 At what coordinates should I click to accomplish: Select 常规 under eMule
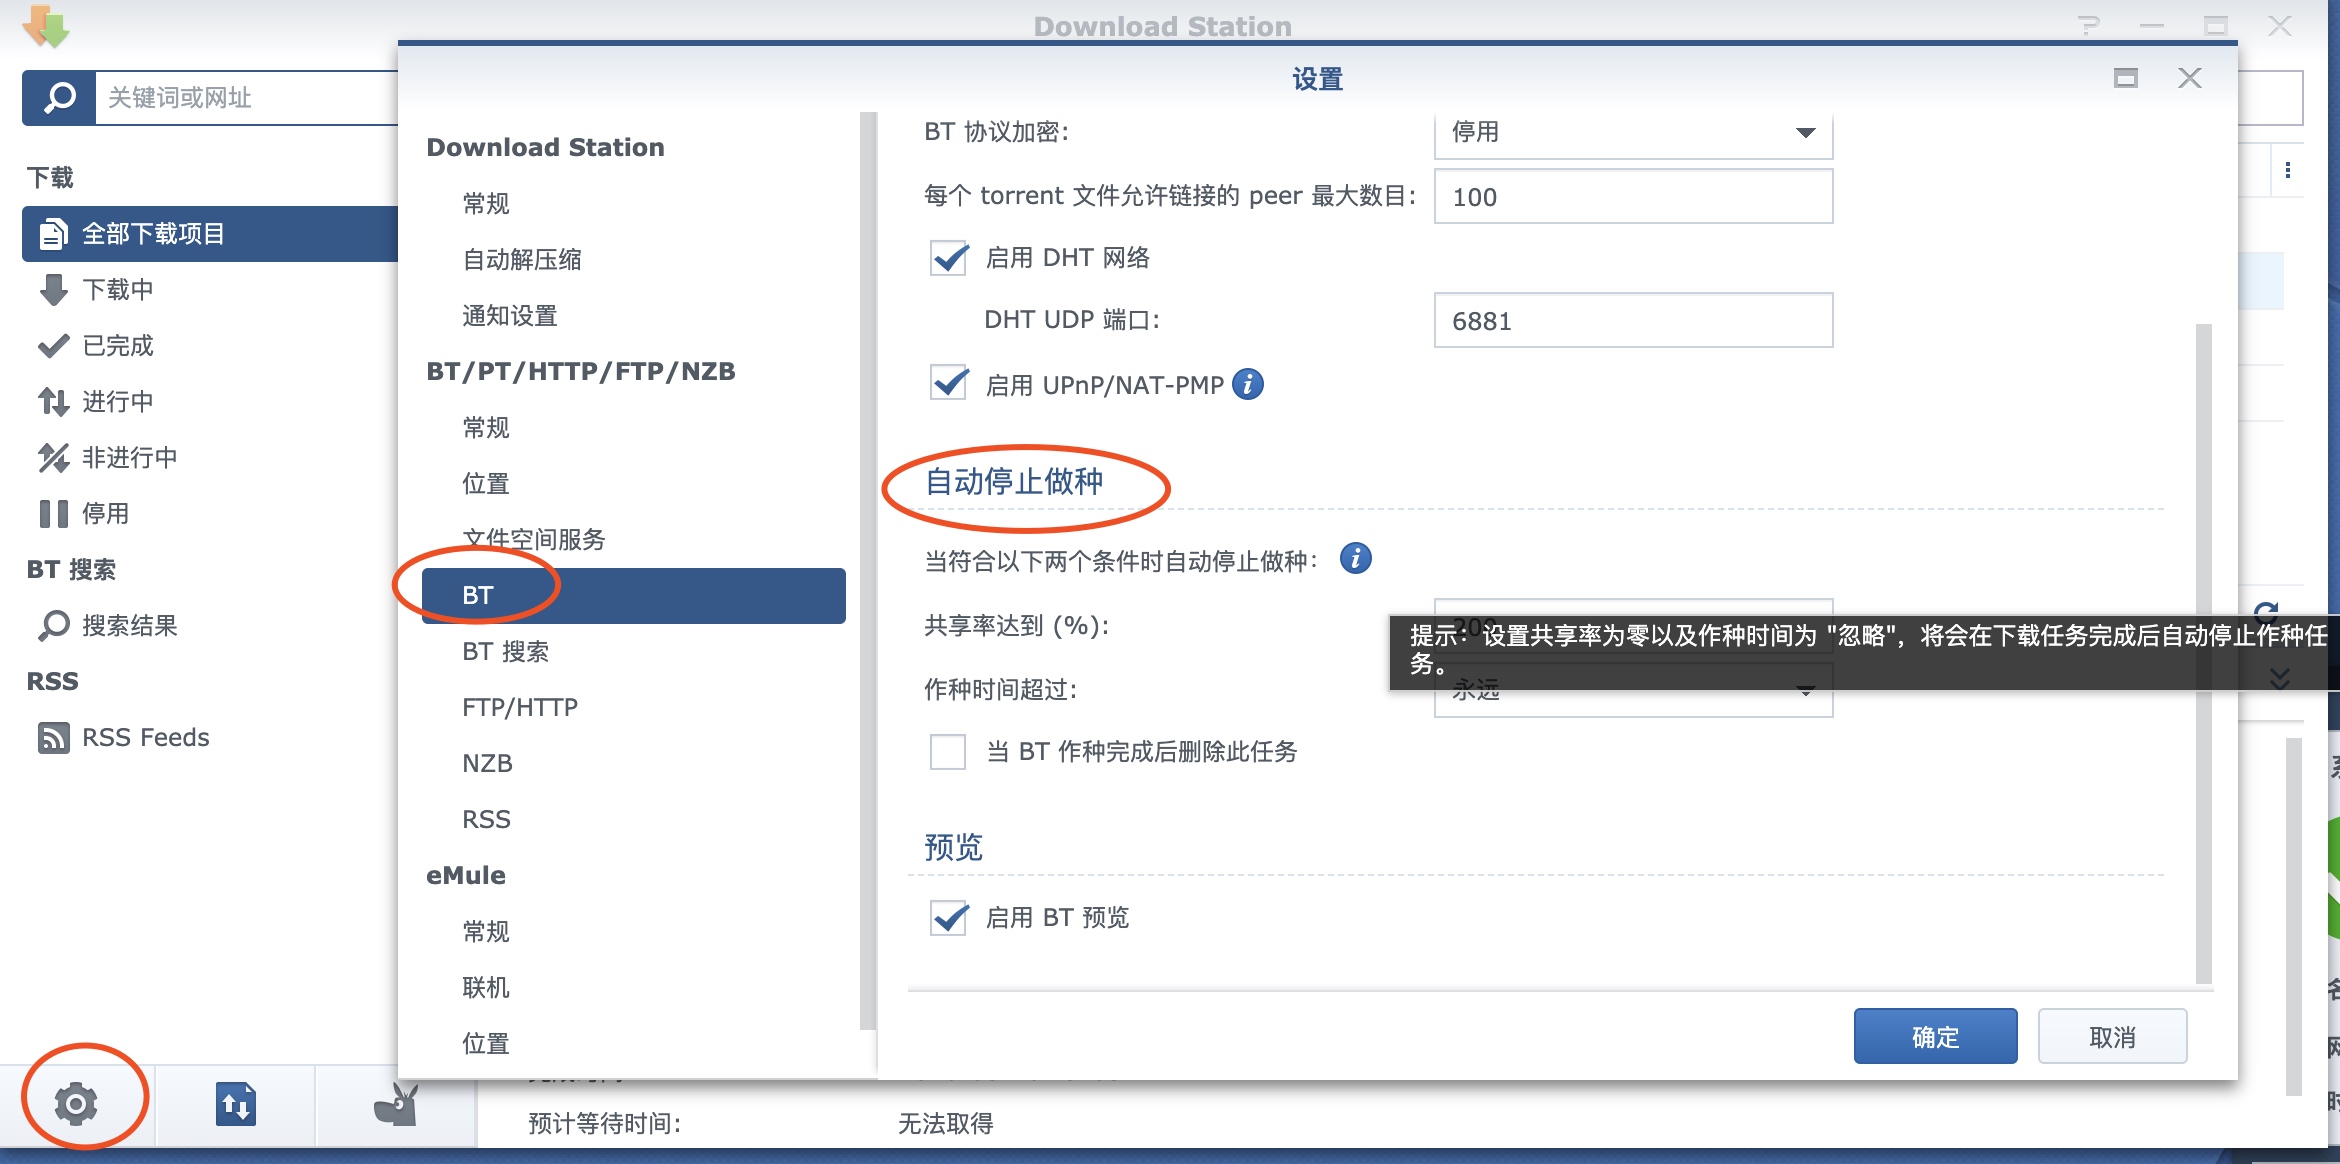(634, 932)
